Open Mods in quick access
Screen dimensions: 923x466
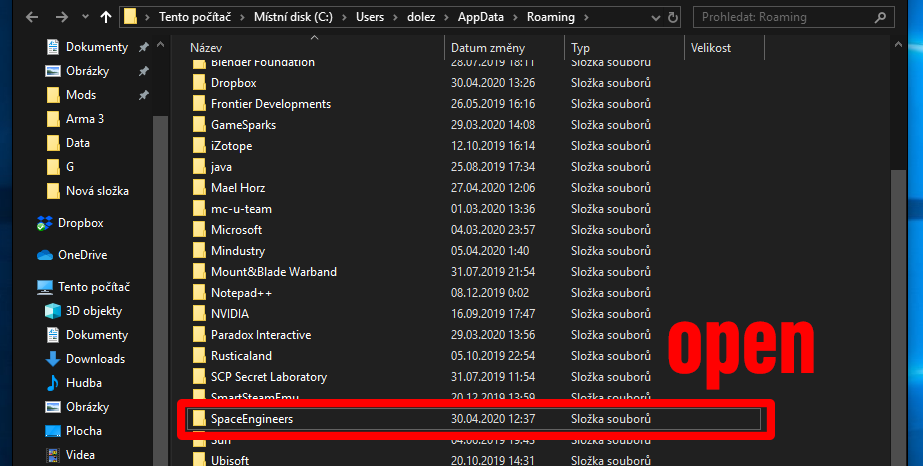(x=81, y=95)
